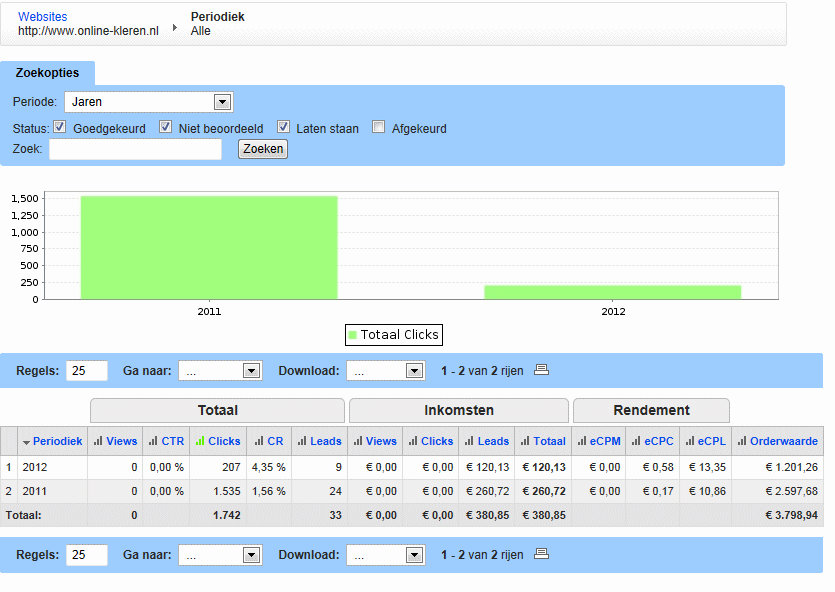The height and width of the screenshot is (592, 835).
Task: Sort by the Orderwaarde column link
Action: click(784, 441)
